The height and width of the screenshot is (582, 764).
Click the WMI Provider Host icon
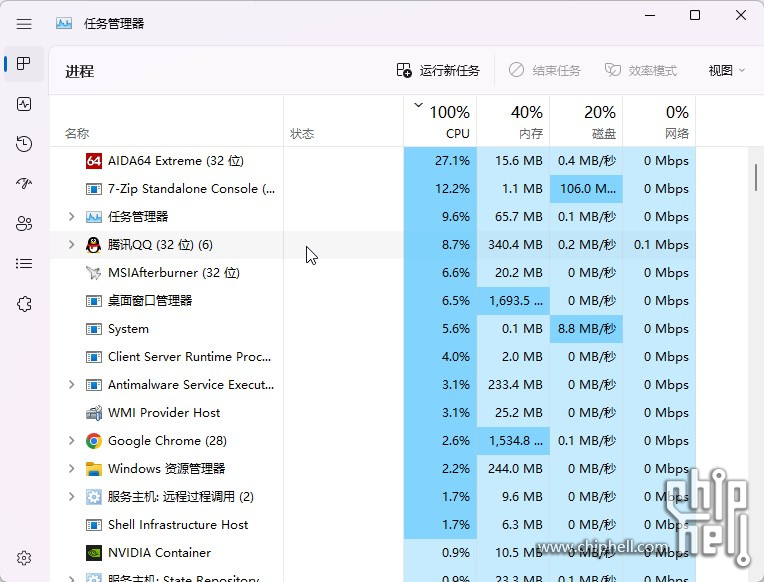point(94,413)
